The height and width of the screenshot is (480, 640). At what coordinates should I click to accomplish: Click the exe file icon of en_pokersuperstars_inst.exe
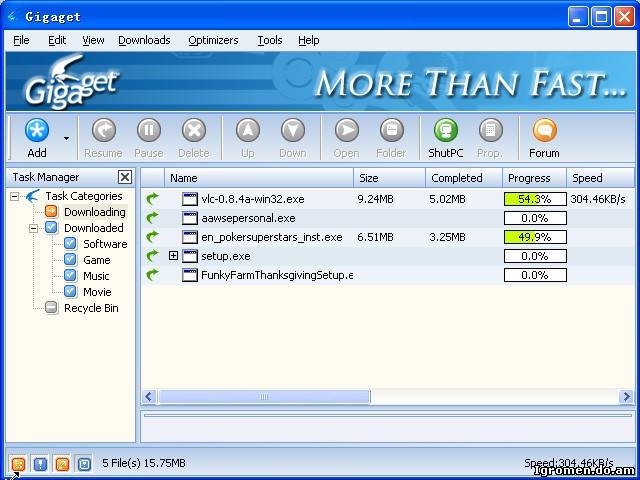pos(190,237)
